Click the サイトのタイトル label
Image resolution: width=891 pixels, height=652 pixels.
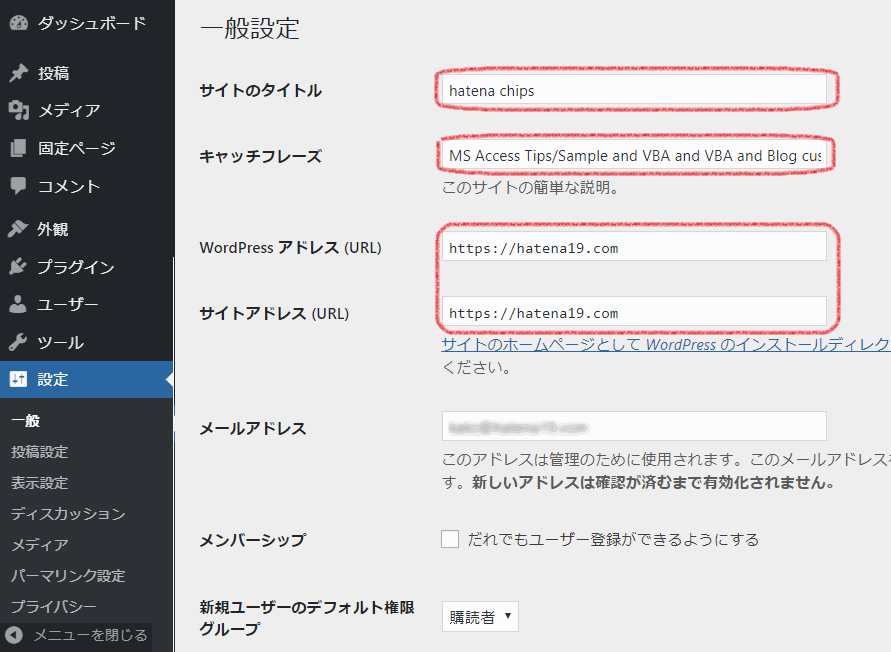click(x=260, y=90)
